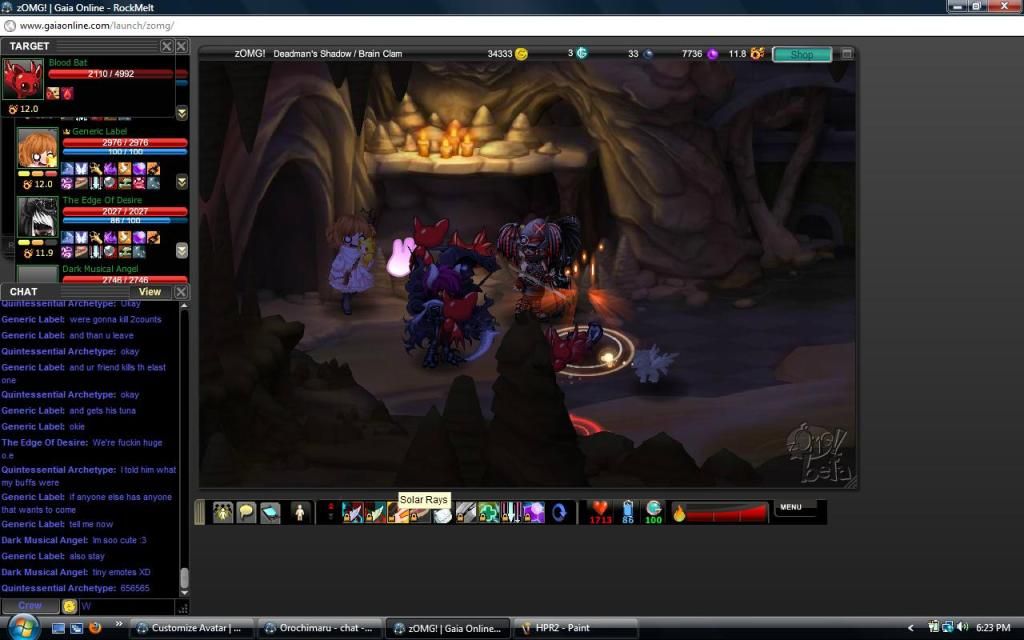Open the world map icon

[x=270, y=512]
